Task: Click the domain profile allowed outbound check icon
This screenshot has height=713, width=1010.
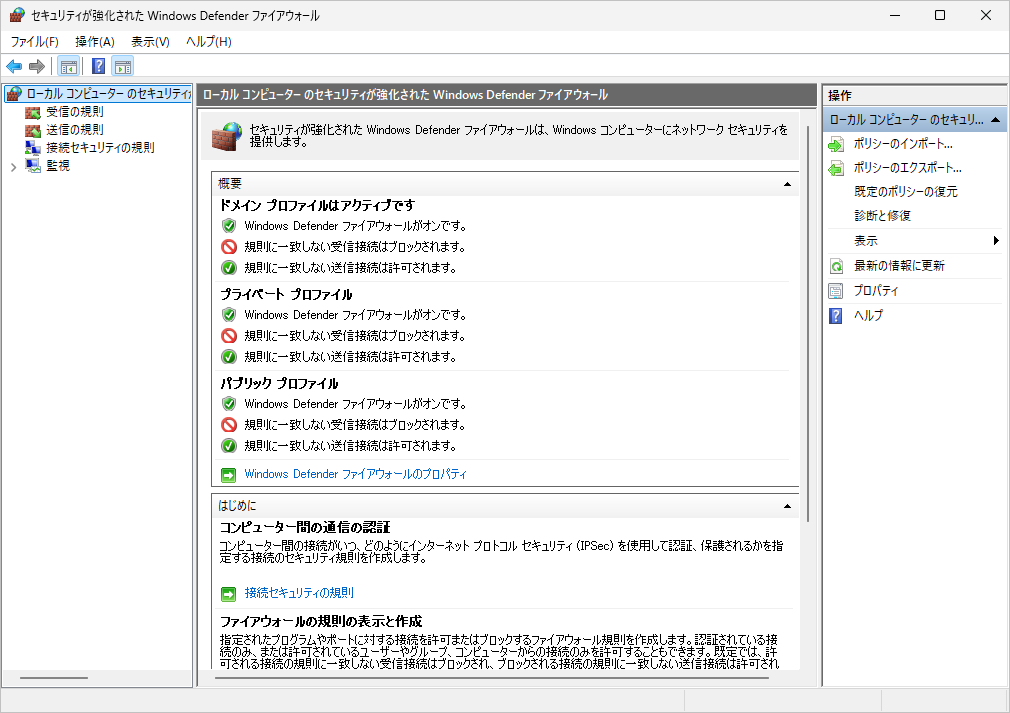Action: click(x=229, y=267)
